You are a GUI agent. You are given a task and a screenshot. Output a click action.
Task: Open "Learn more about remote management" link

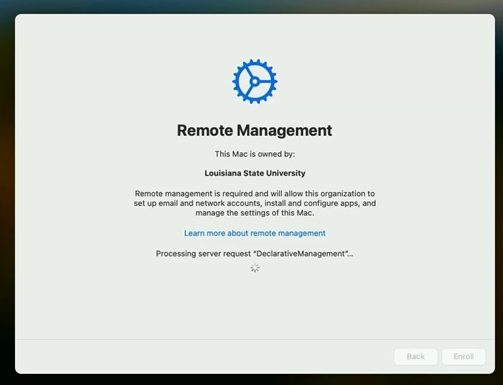(255, 233)
